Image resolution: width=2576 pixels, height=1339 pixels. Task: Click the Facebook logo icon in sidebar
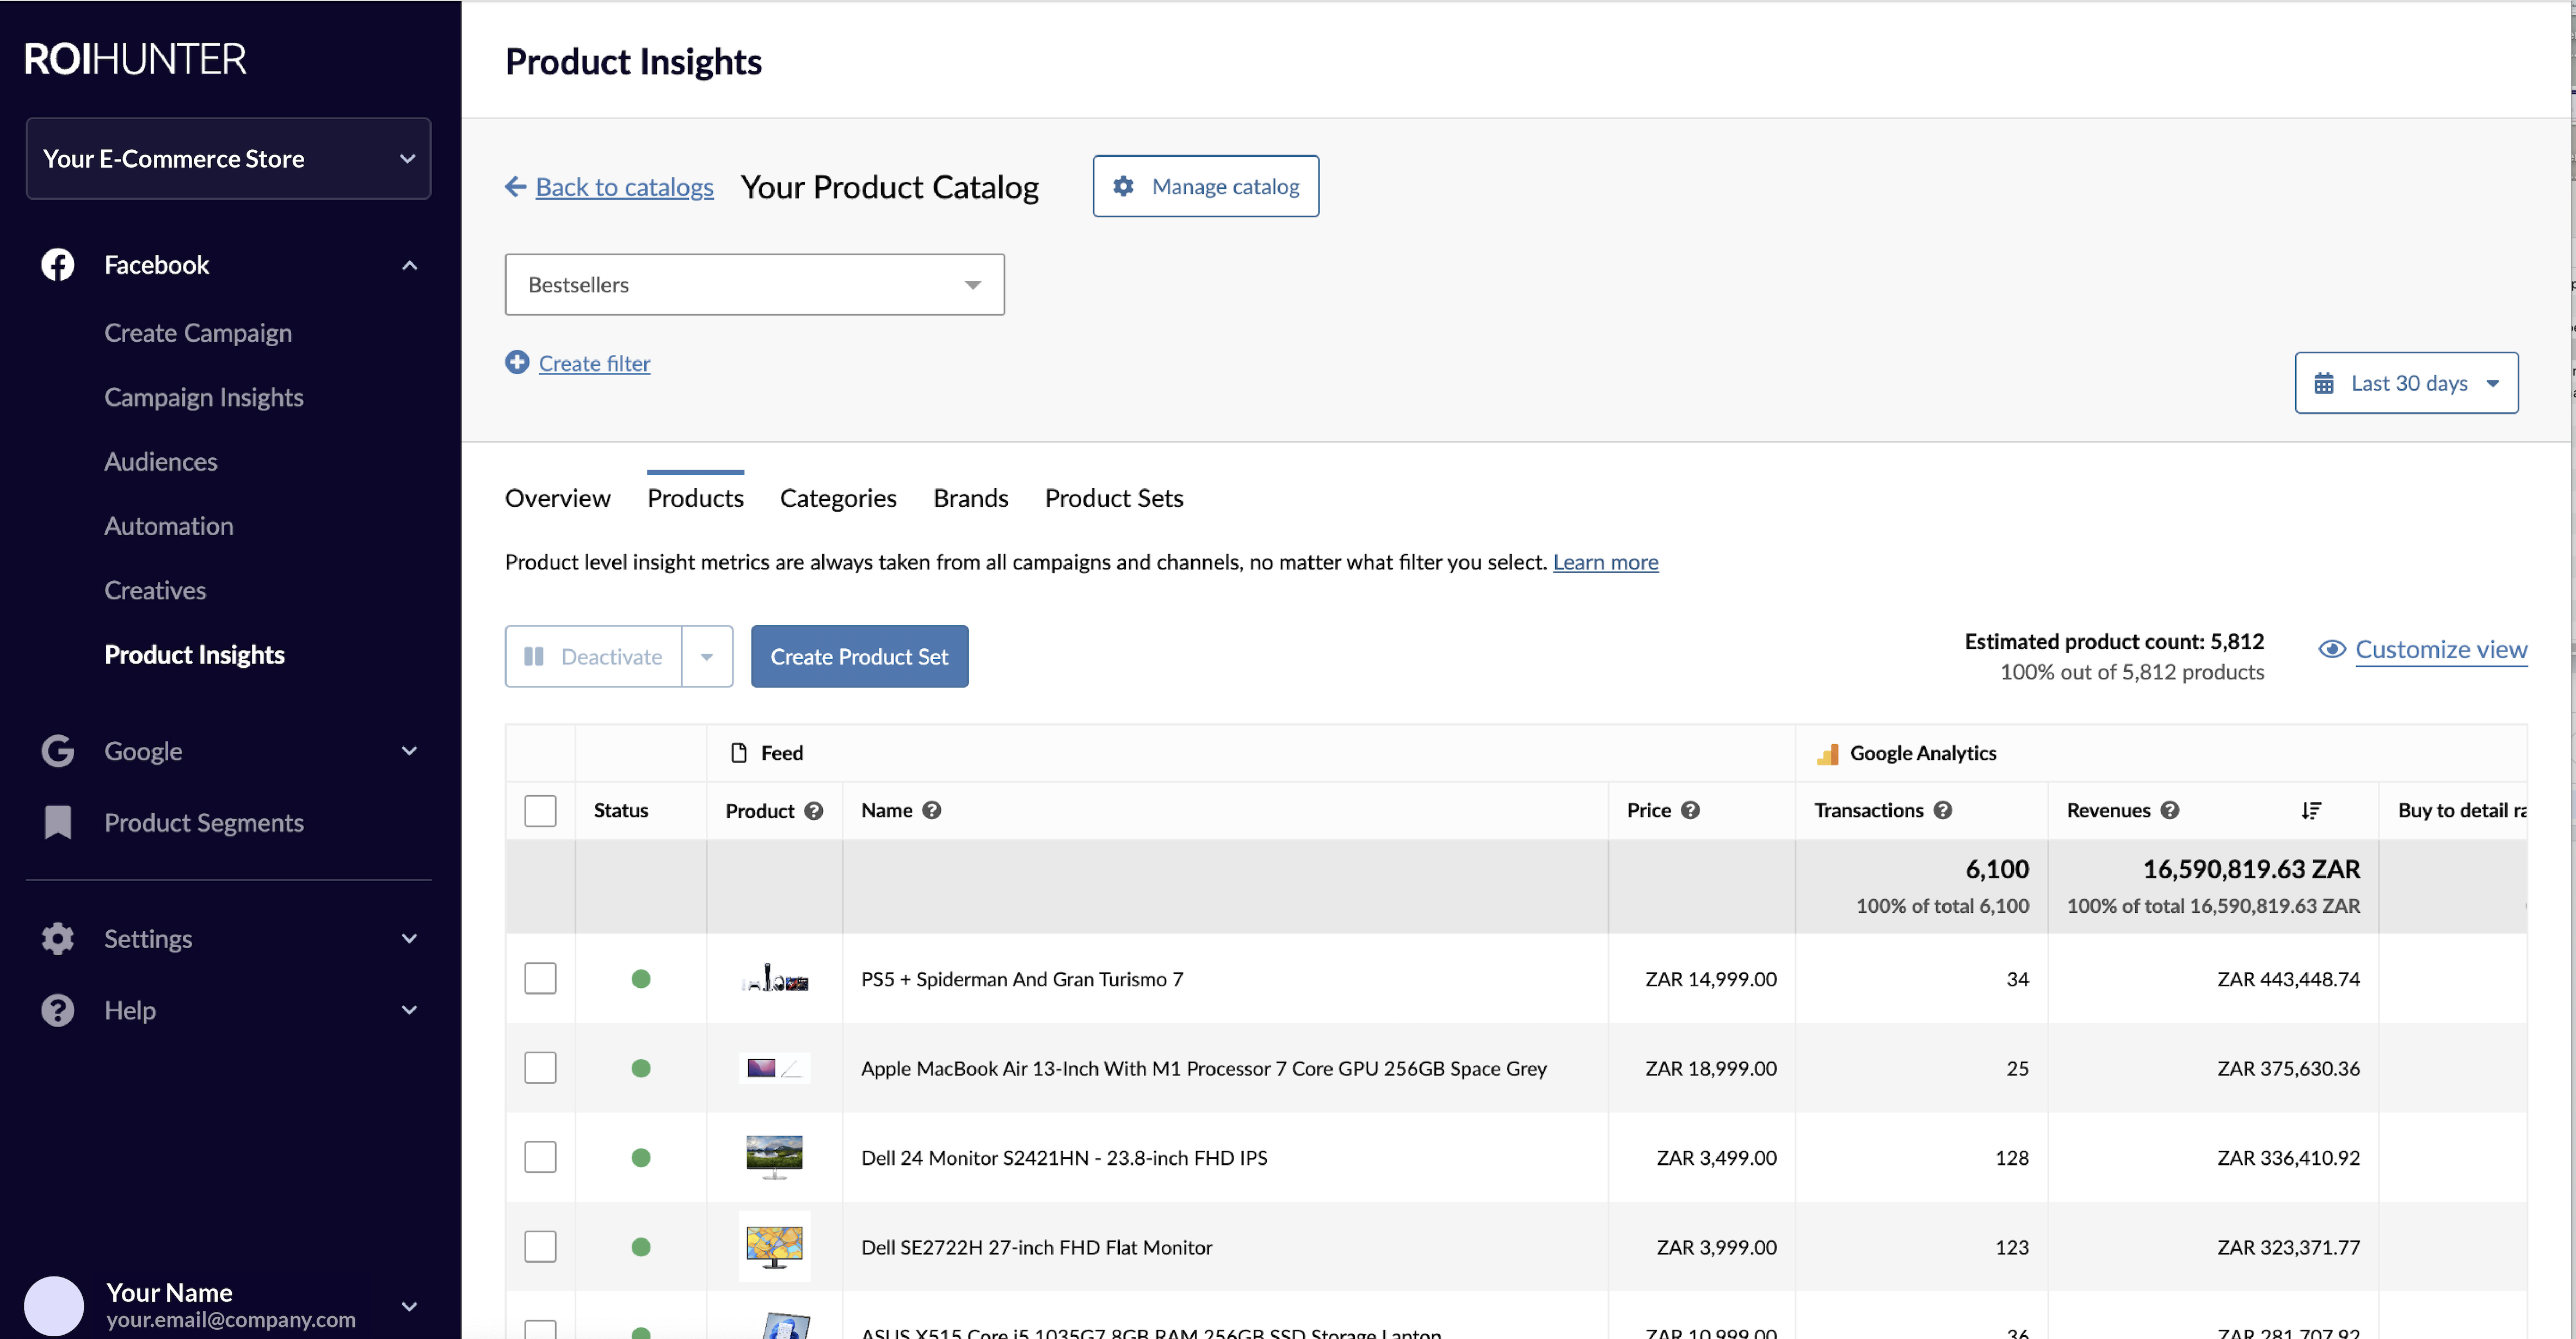tap(57, 265)
